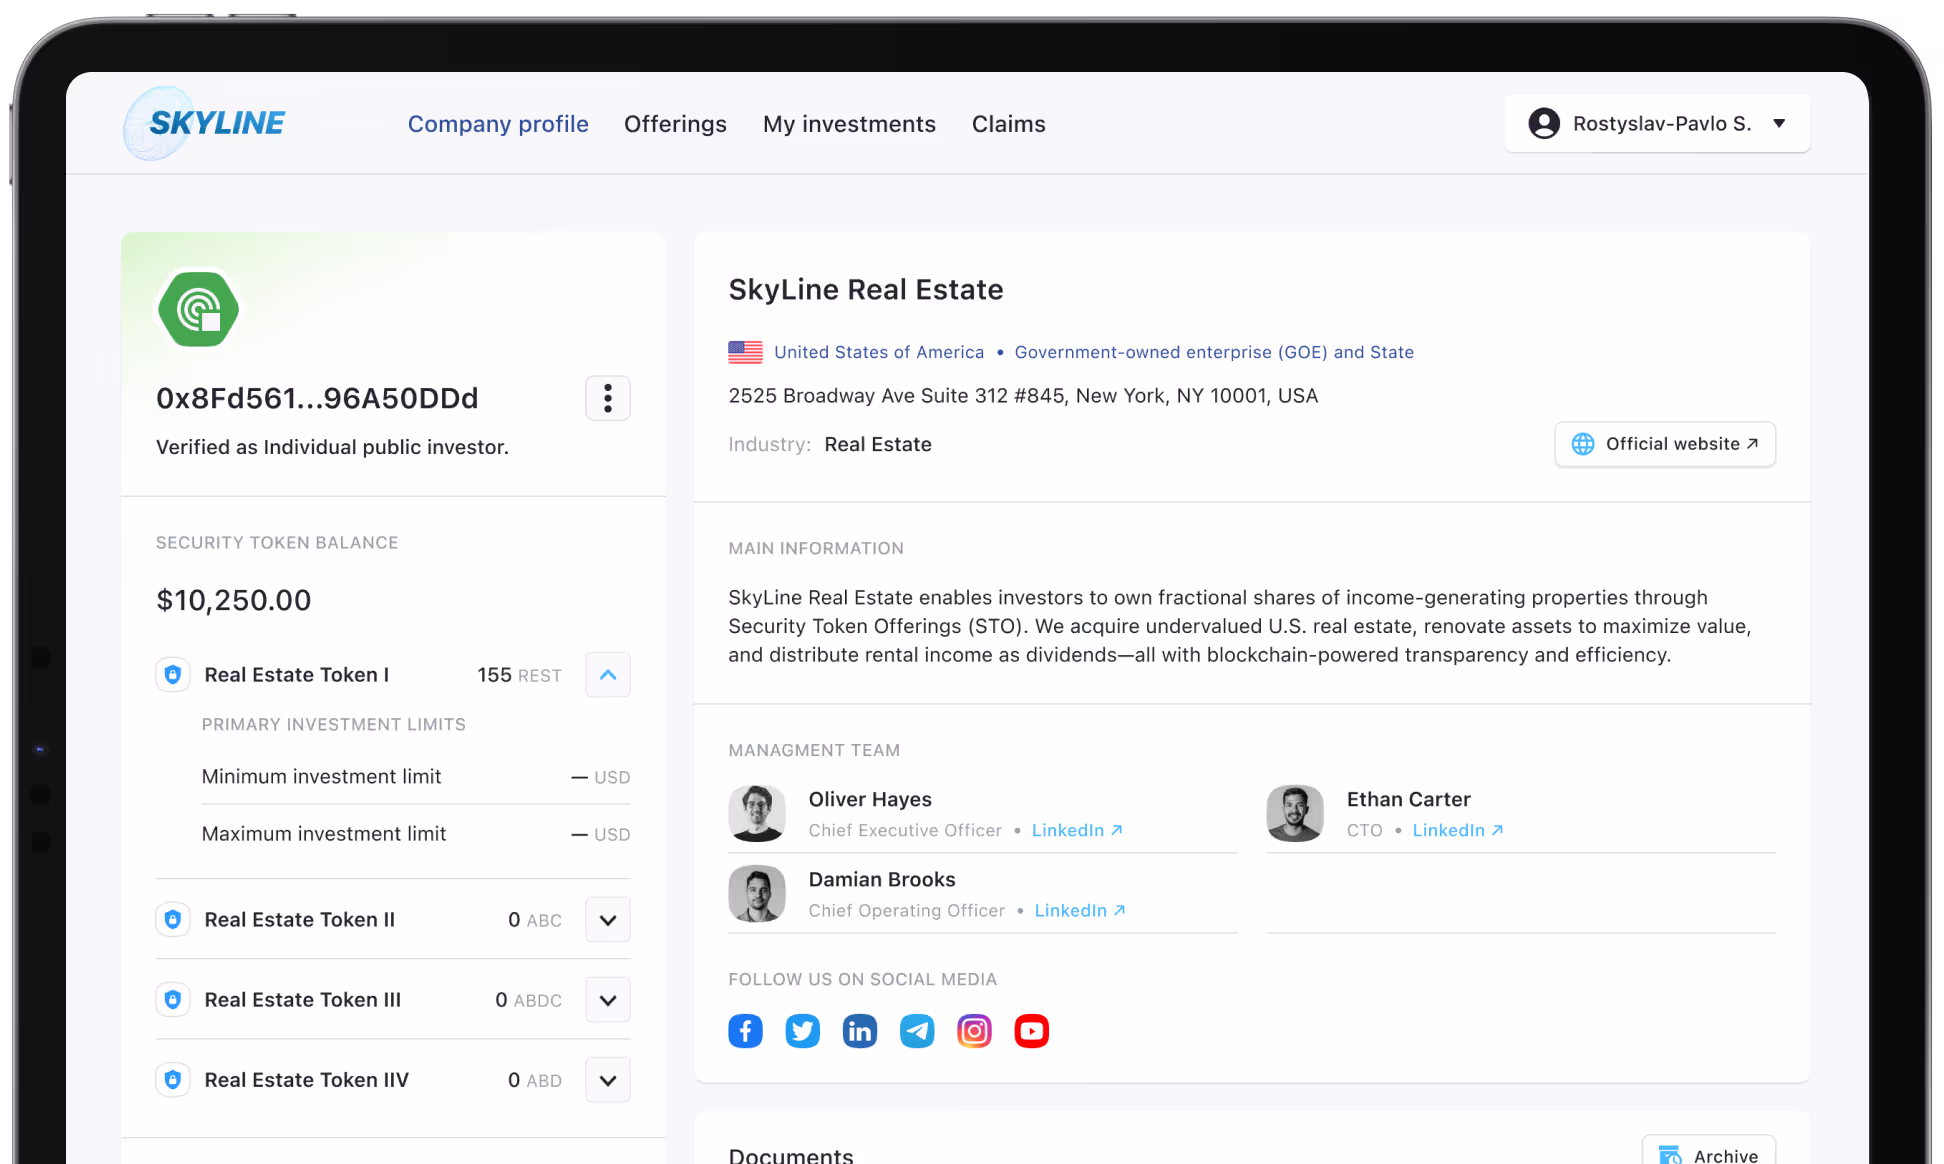Click the 0 ABDC token amount
The image size is (1944, 1164).
coord(528,1000)
